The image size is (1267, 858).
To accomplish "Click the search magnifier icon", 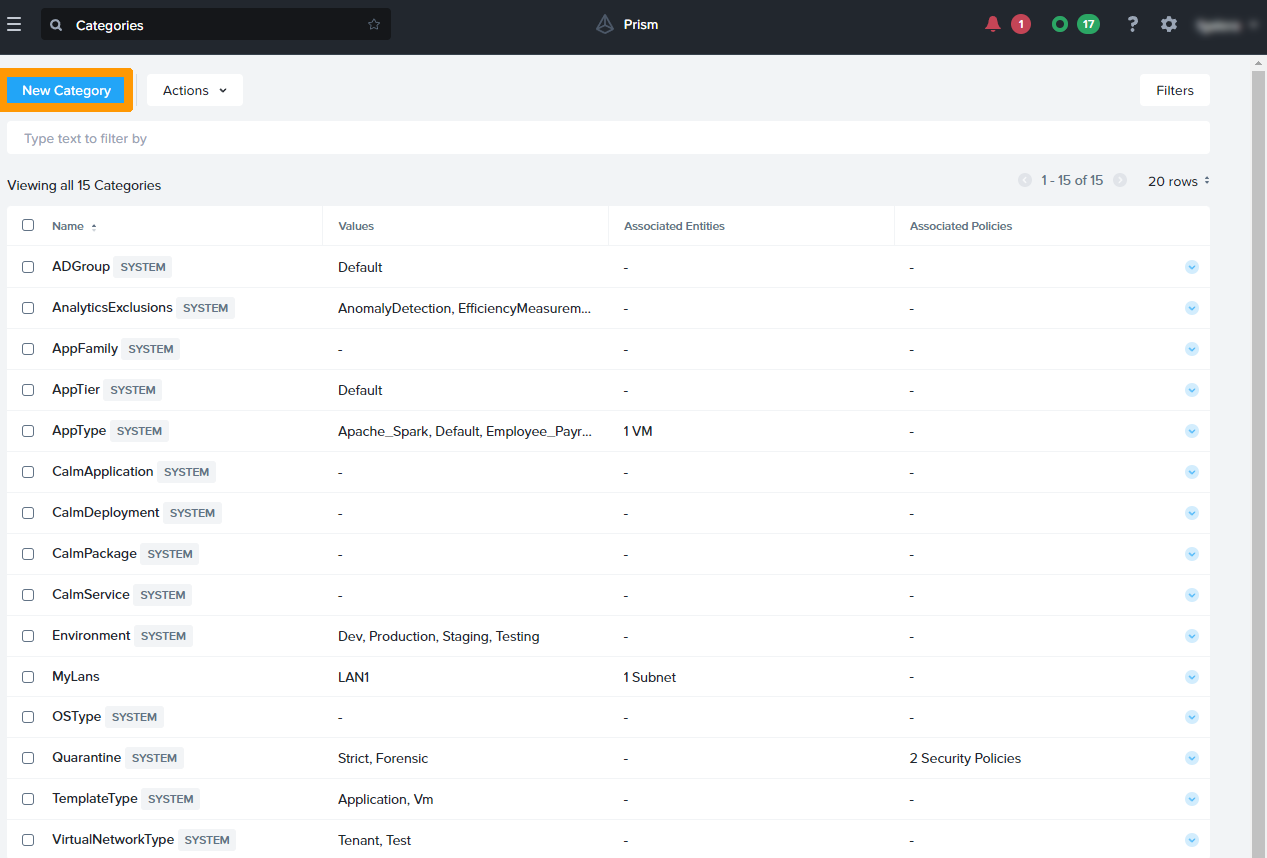I will click(56, 25).
